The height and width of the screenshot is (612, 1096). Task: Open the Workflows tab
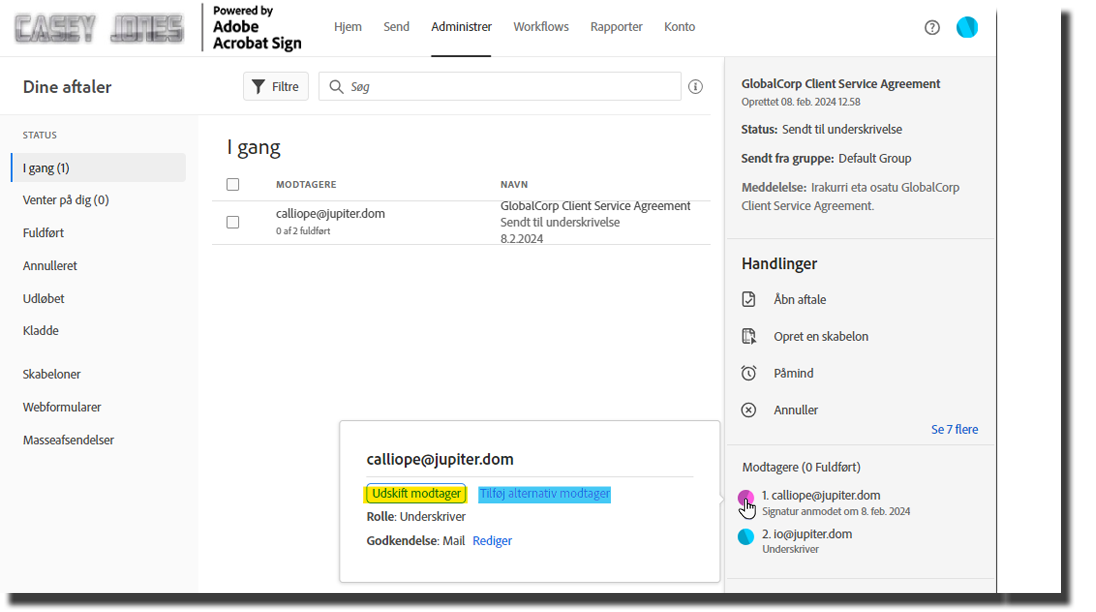click(540, 27)
